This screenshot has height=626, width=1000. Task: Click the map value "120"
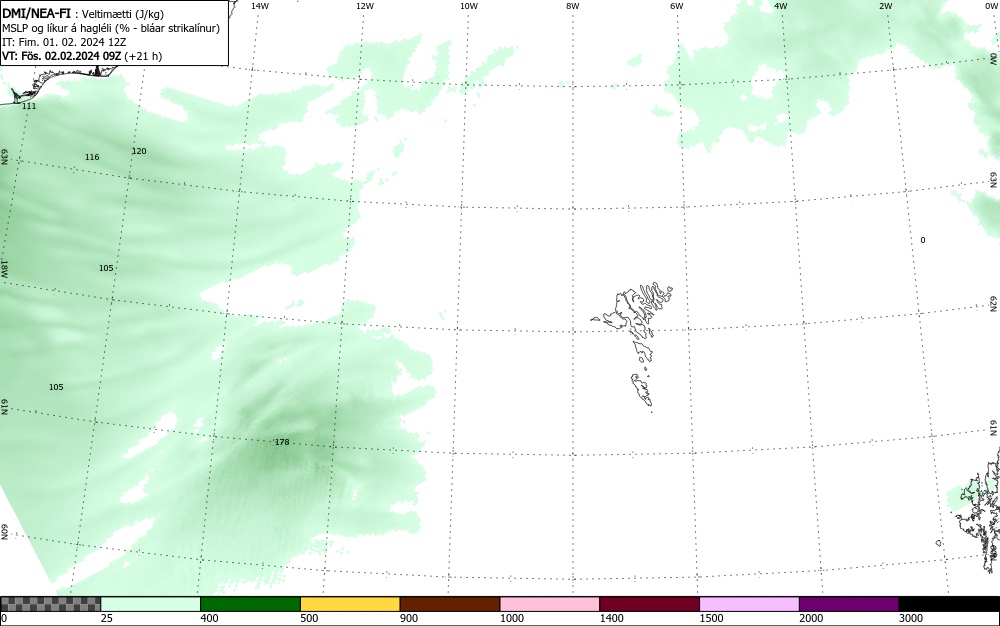coord(139,152)
